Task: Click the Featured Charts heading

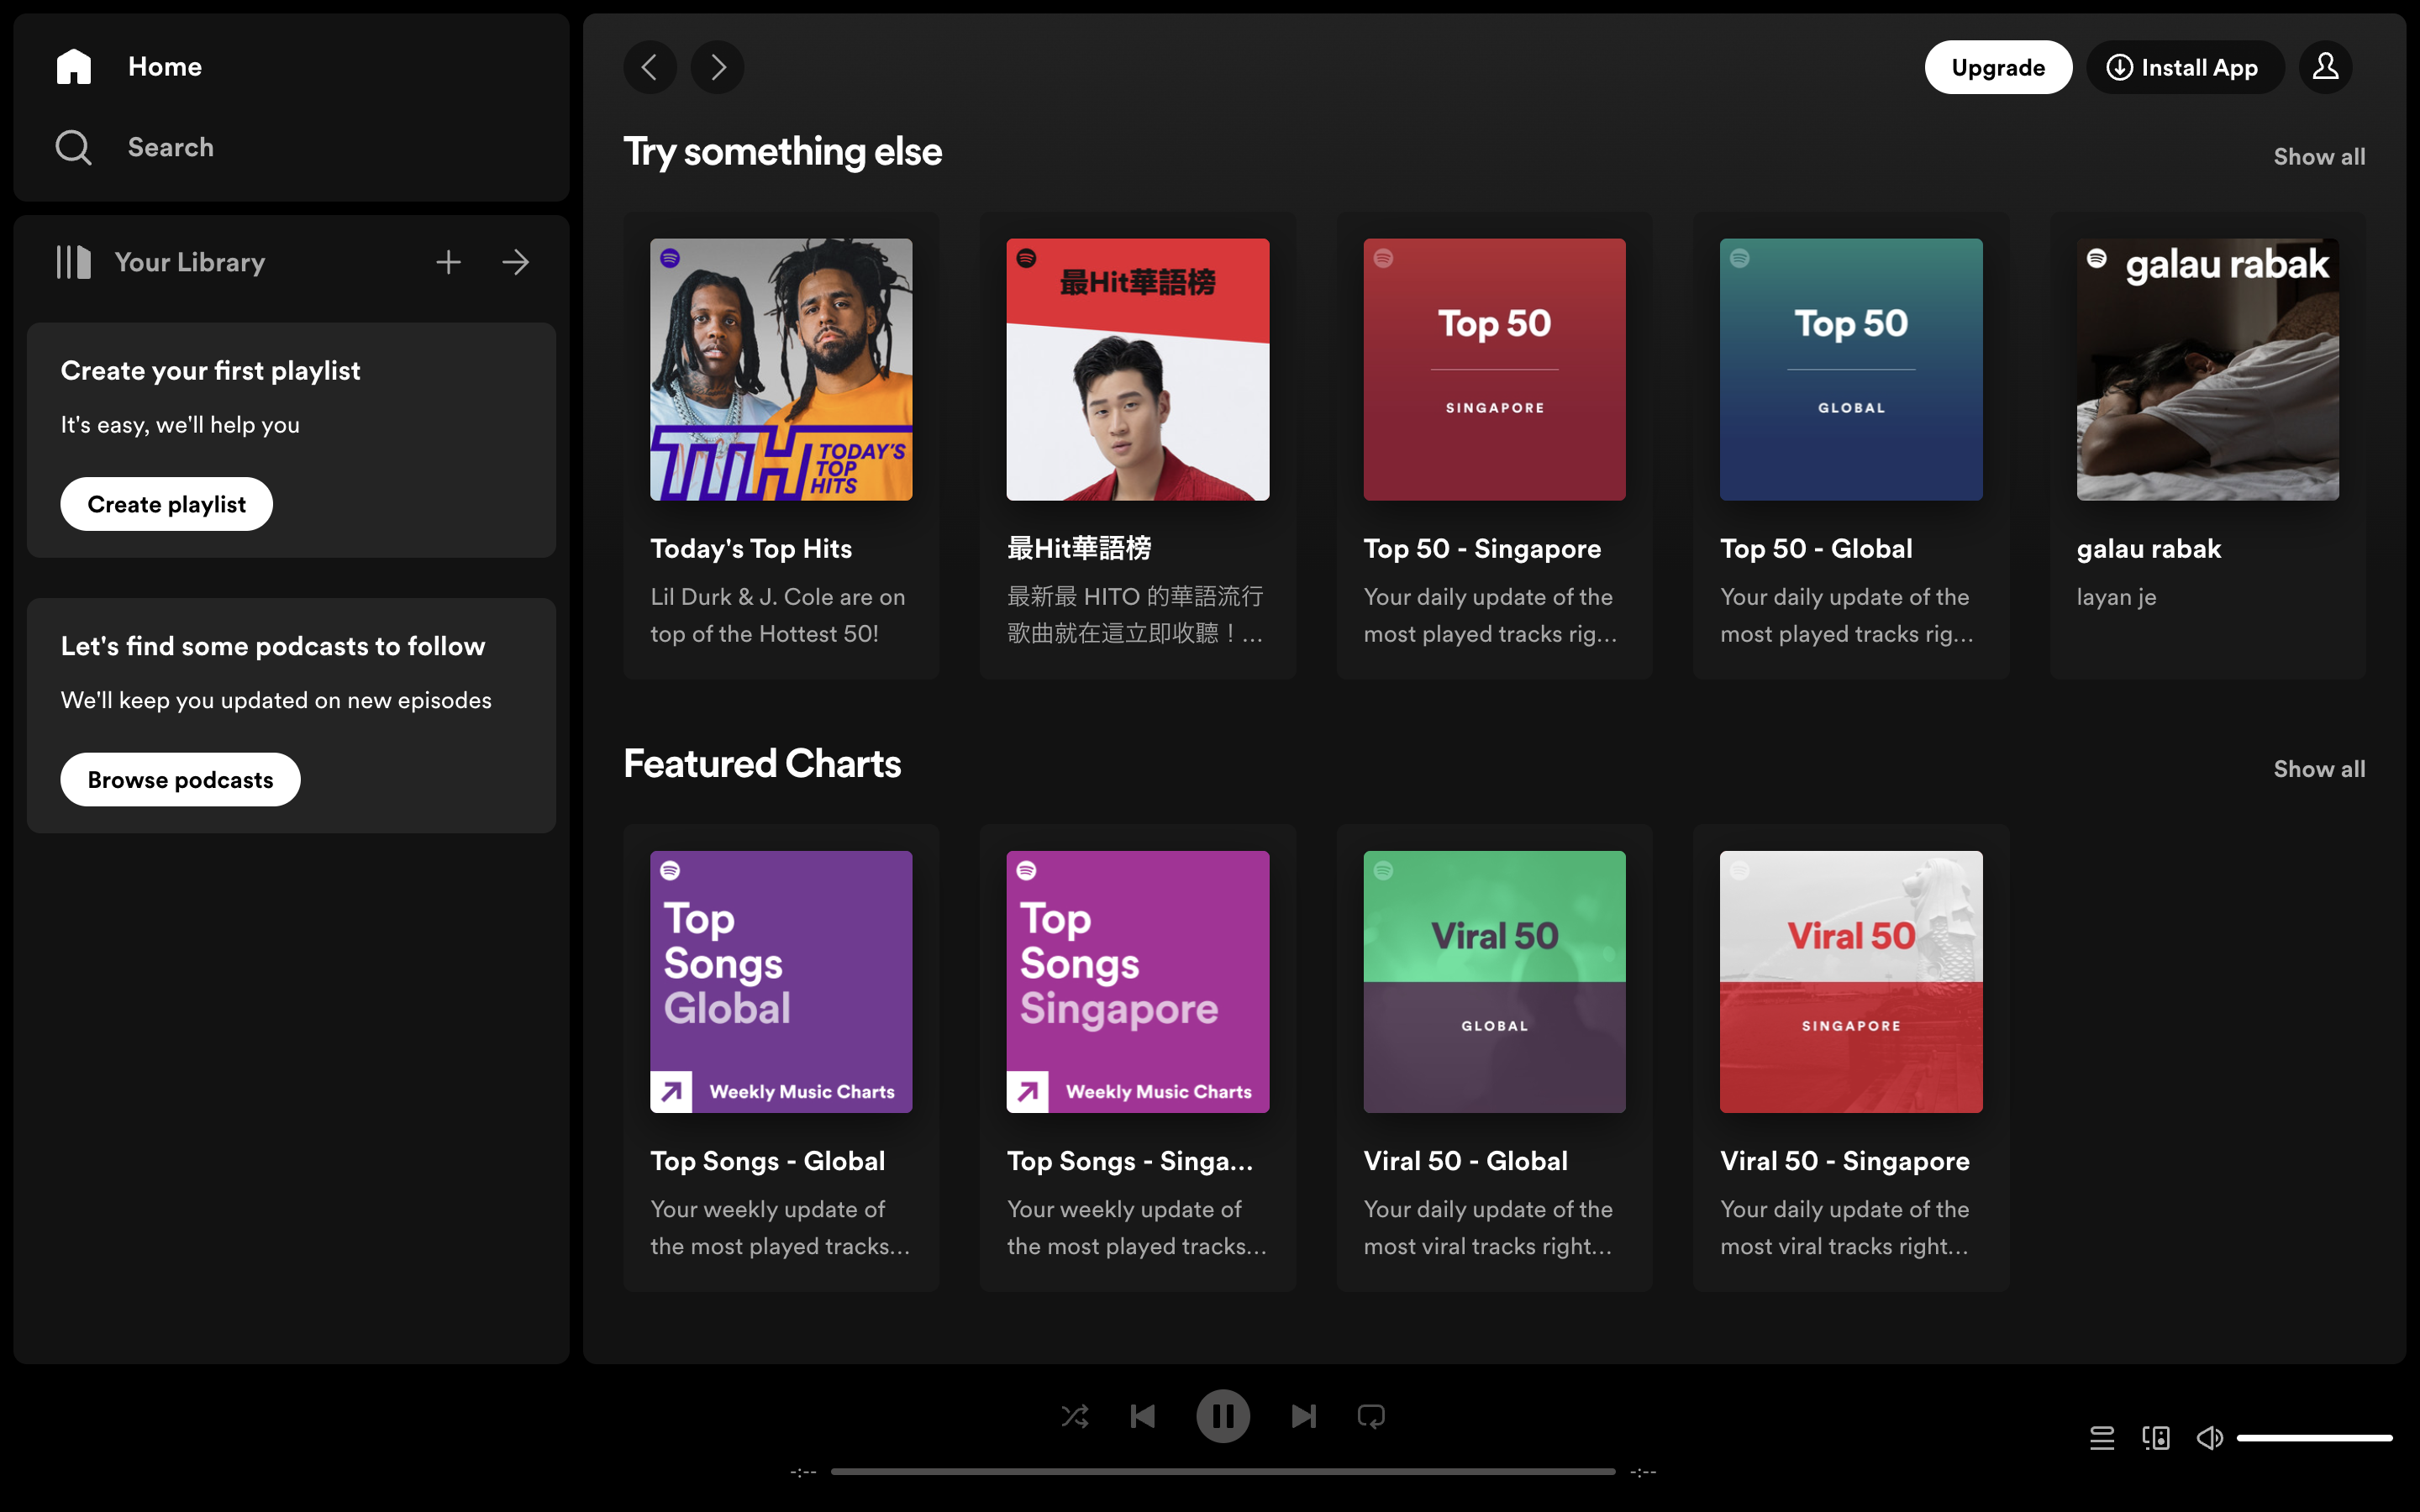Action: [762, 764]
